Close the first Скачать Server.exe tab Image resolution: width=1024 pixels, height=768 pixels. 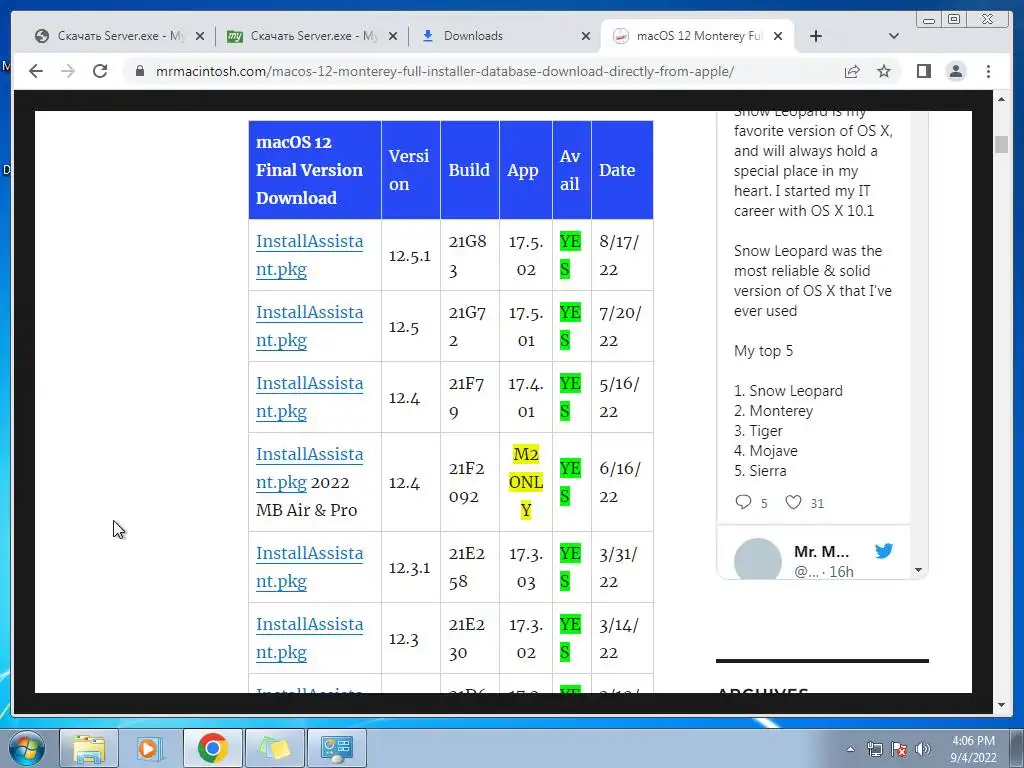[200, 36]
